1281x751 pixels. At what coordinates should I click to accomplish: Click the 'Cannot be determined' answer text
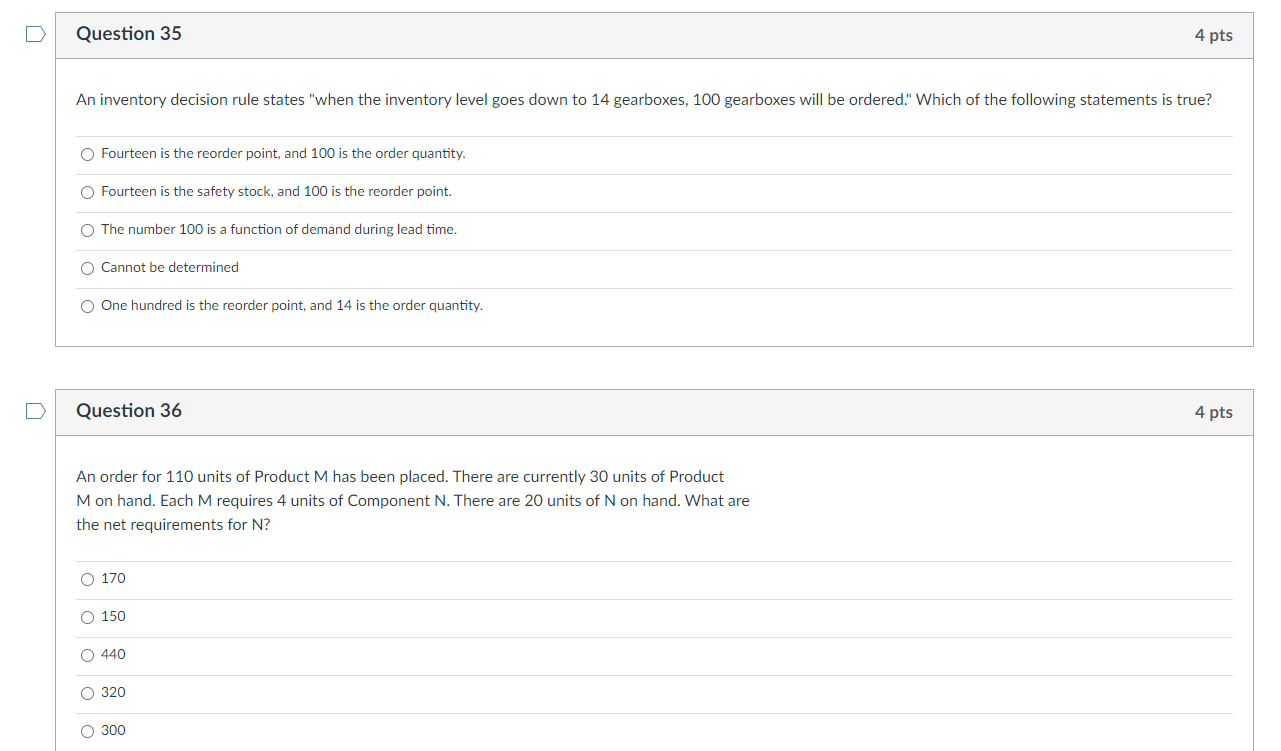(169, 267)
